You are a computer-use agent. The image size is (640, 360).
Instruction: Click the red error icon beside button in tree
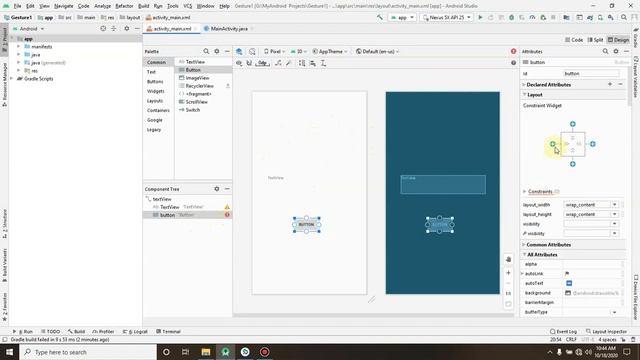click(x=227, y=215)
